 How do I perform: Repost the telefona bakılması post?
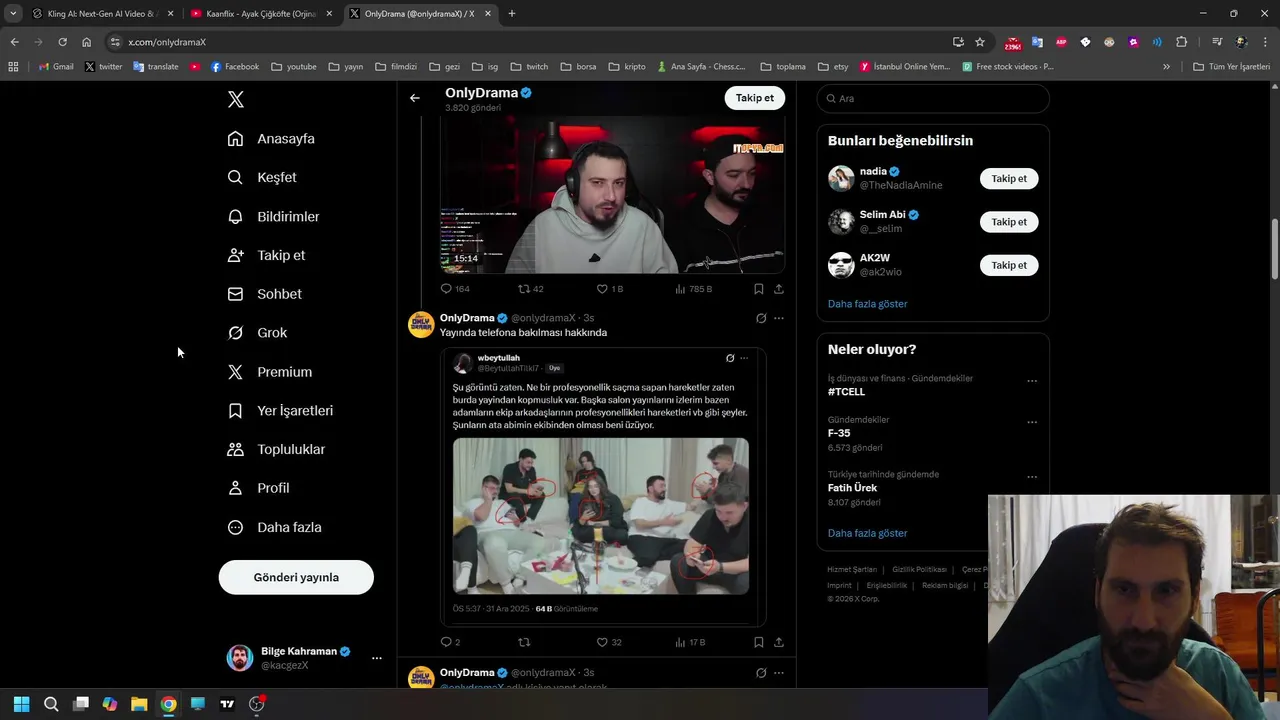click(523, 642)
